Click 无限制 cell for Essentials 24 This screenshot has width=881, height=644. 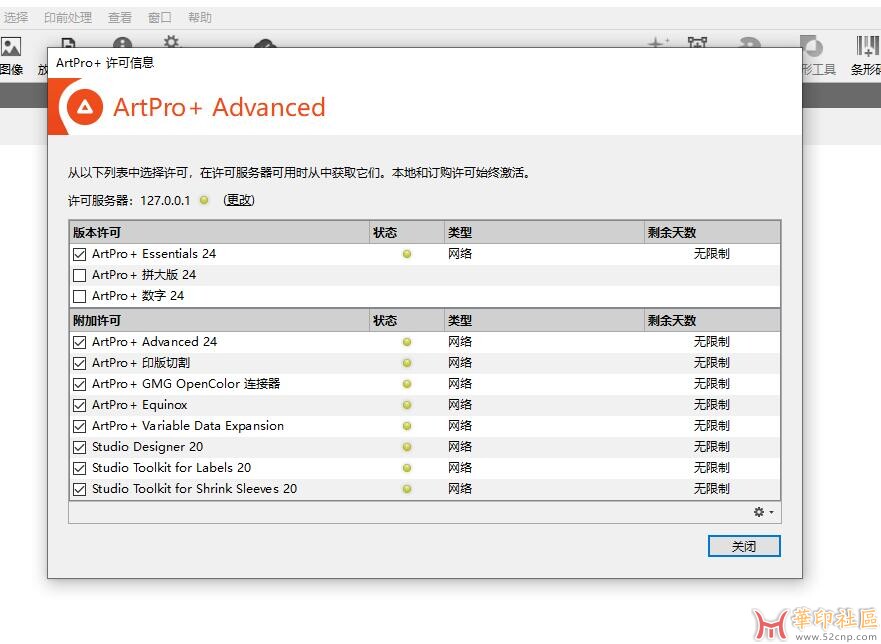(711, 254)
